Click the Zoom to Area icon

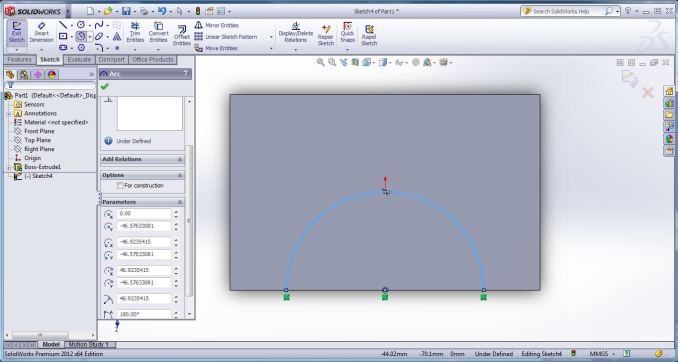click(x=332, y=62)
